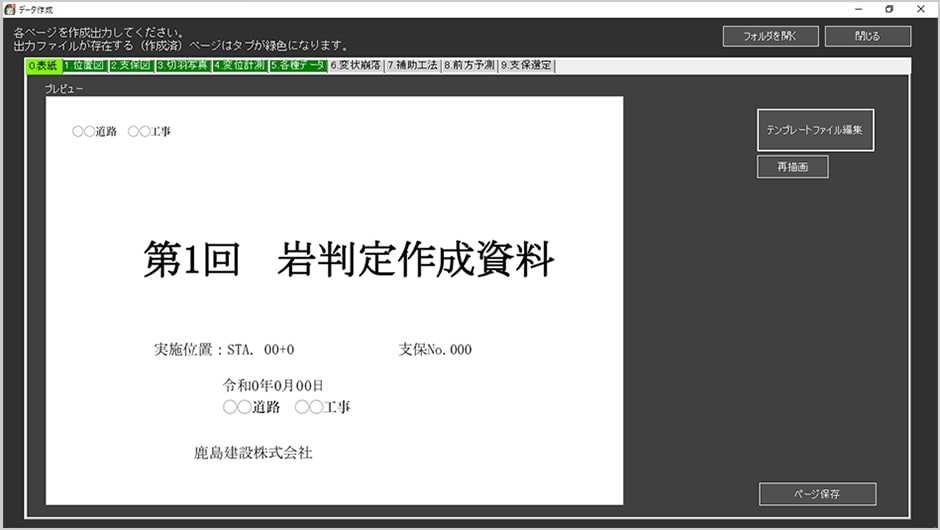Screen dimensions: 940x530
Task: Select the 2.支保図 tab
Action: coord(130,66)
